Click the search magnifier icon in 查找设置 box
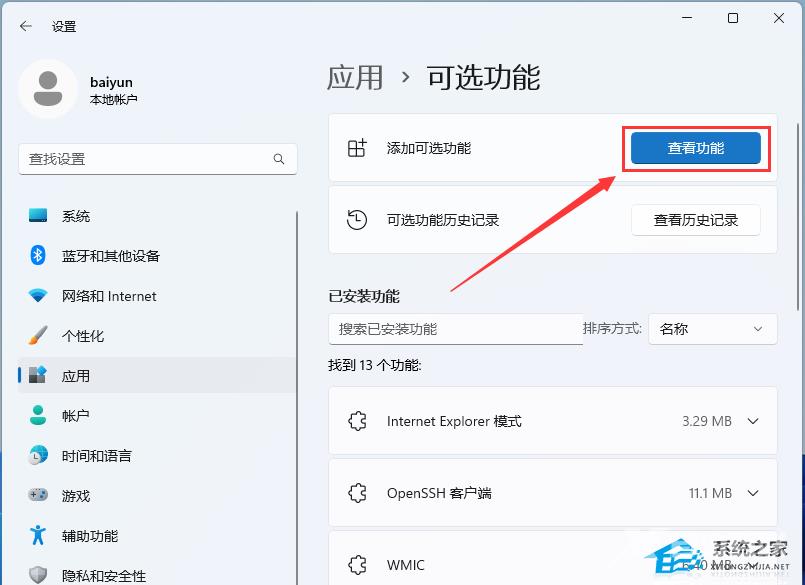 pyautogui.click(x=279, y=159)
